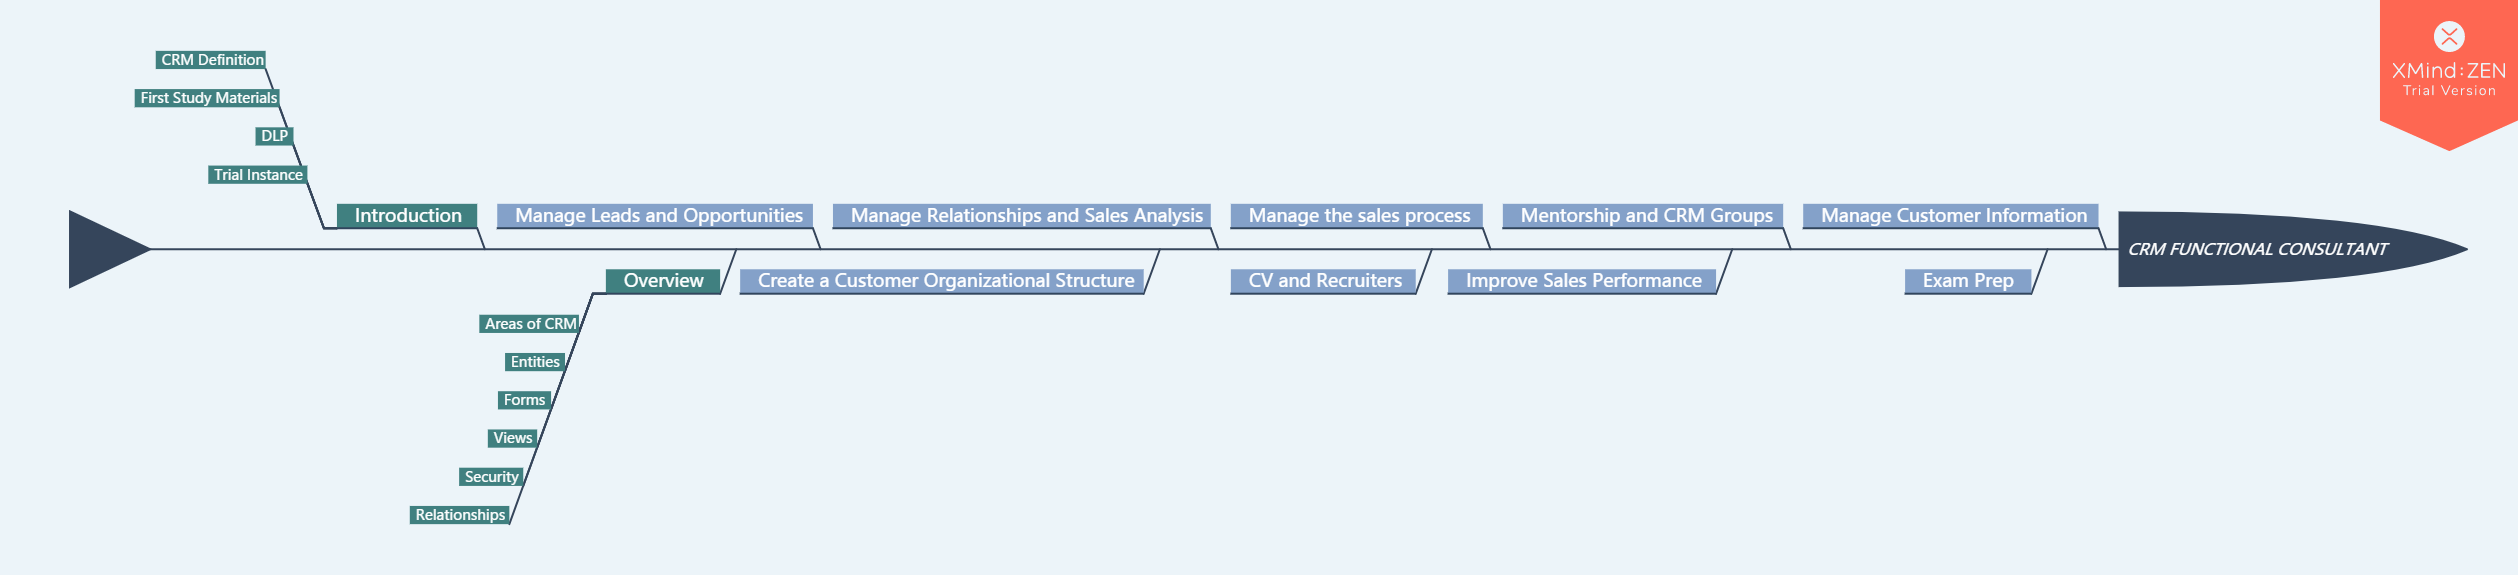
Task: Select the Overview topic node
Action: pos(663,281)
